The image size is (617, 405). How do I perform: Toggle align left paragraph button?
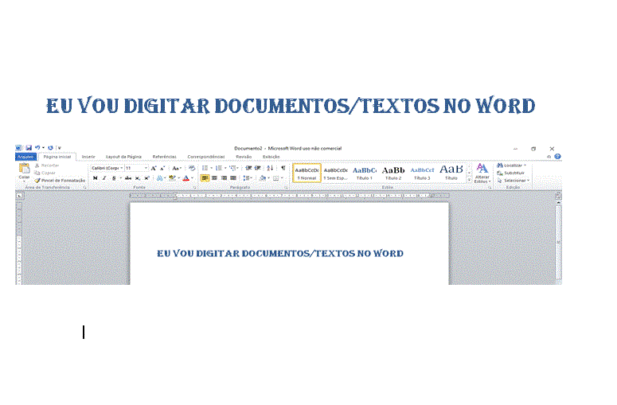(x=205, y=178)
